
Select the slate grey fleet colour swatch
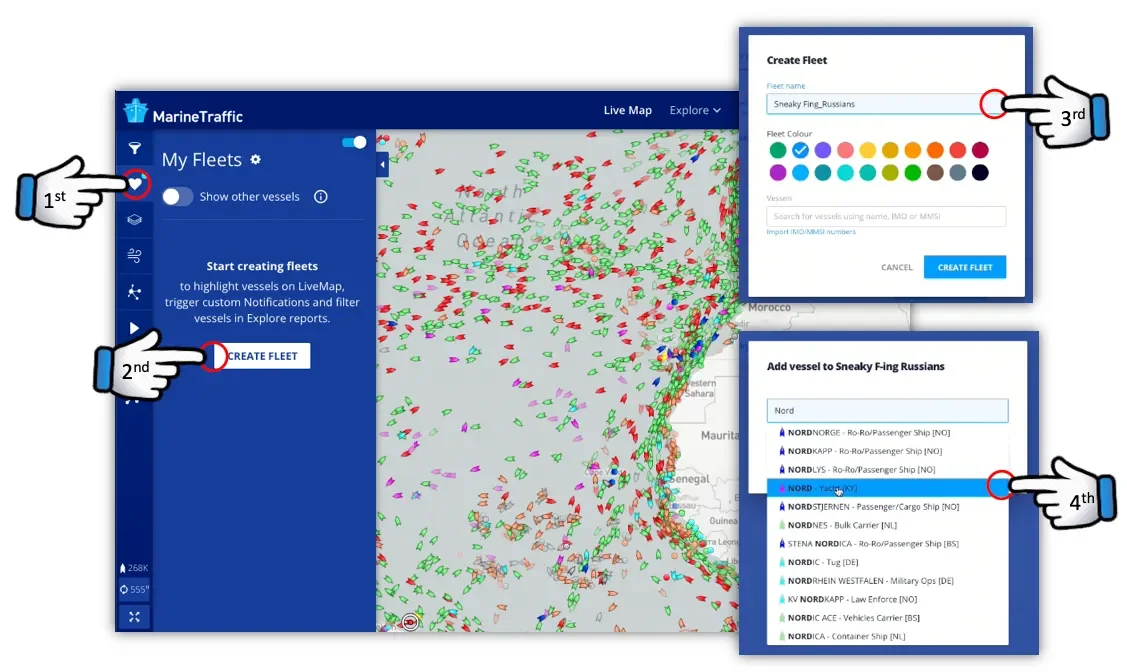(x=957, y=172)
